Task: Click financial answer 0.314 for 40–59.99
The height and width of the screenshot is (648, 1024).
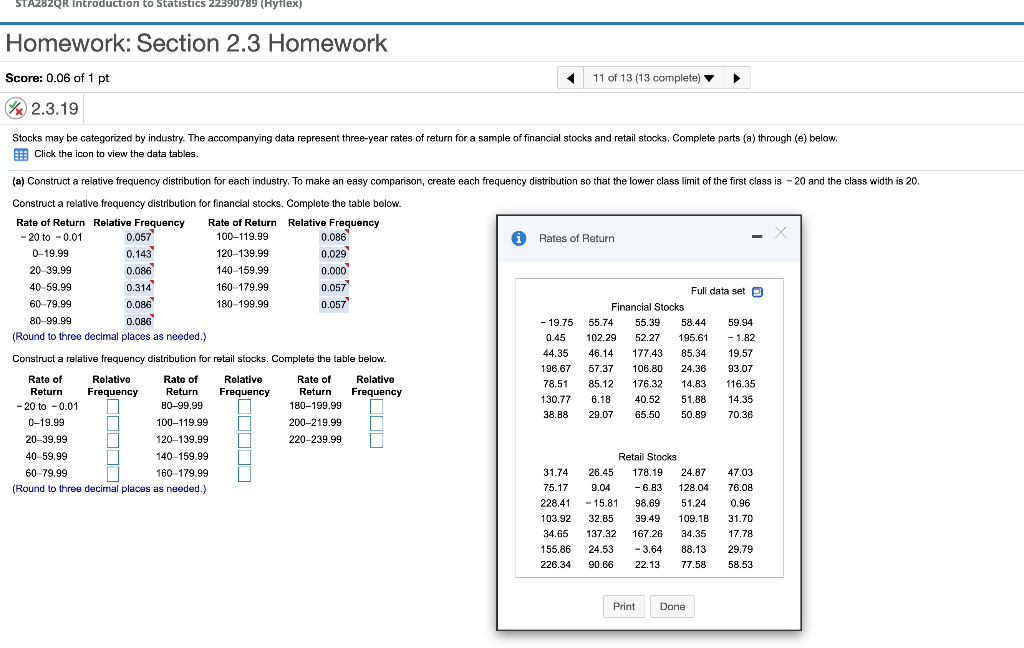Action: point(139,288)
